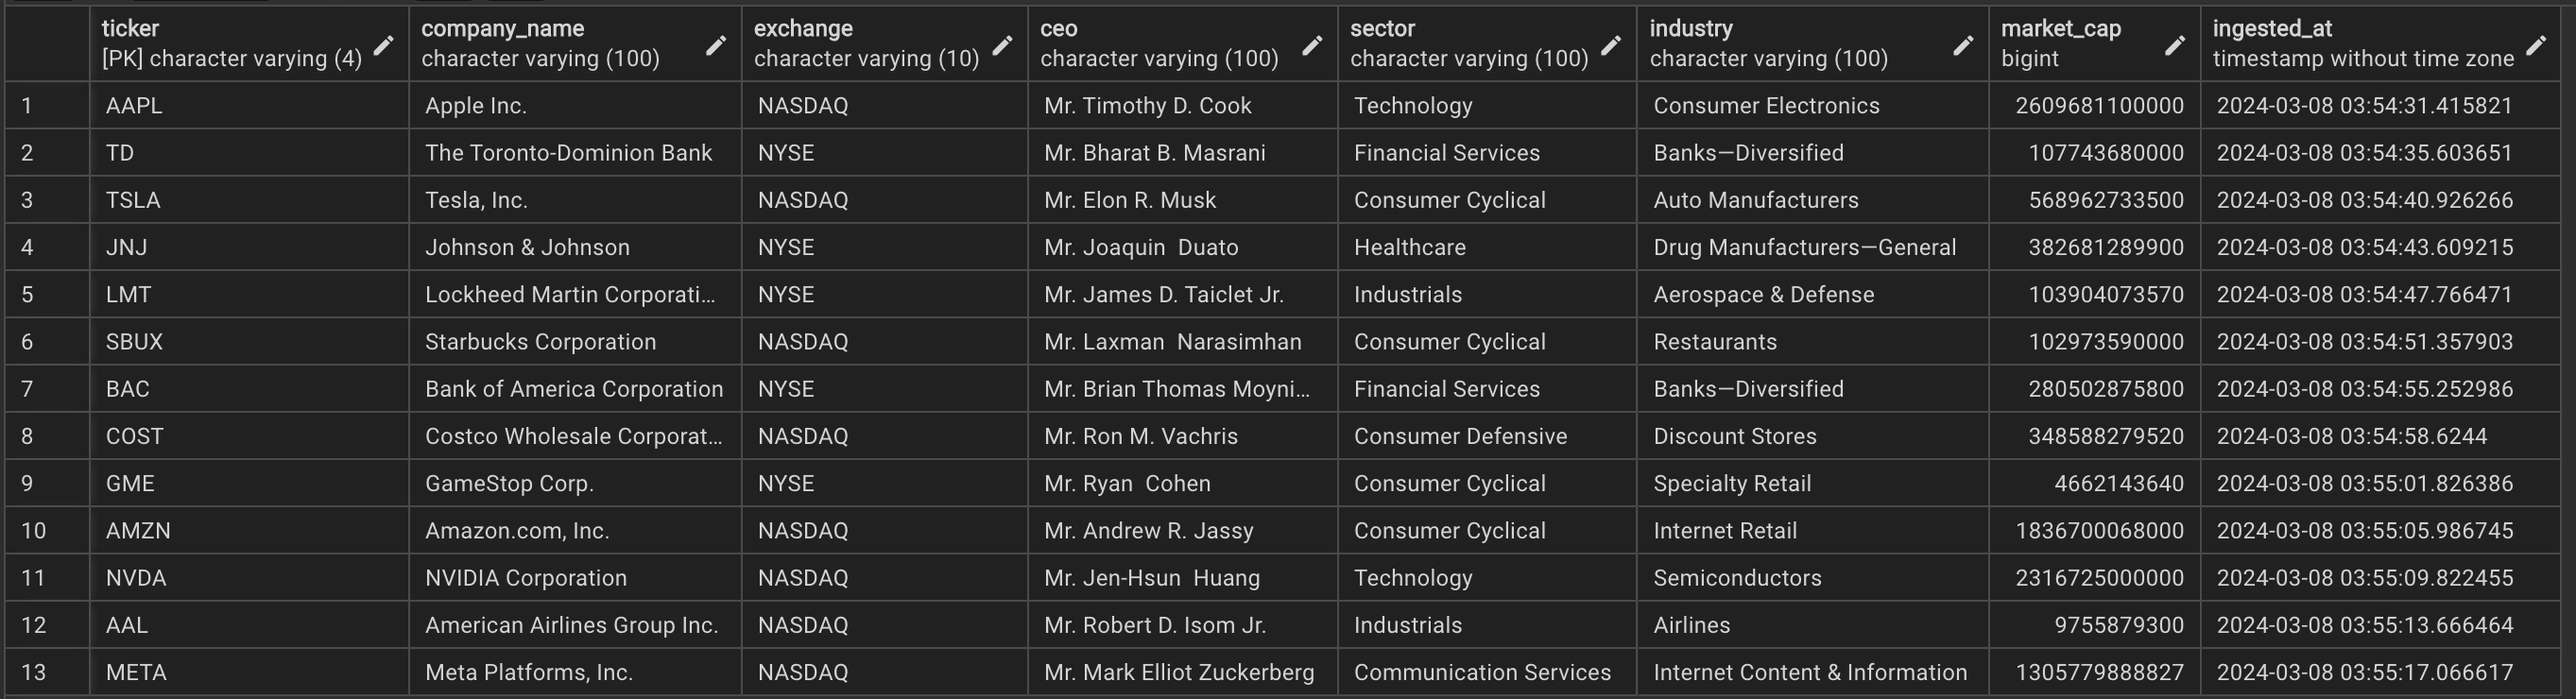Click the 4662143640 market cap cell

[2095, 484]
